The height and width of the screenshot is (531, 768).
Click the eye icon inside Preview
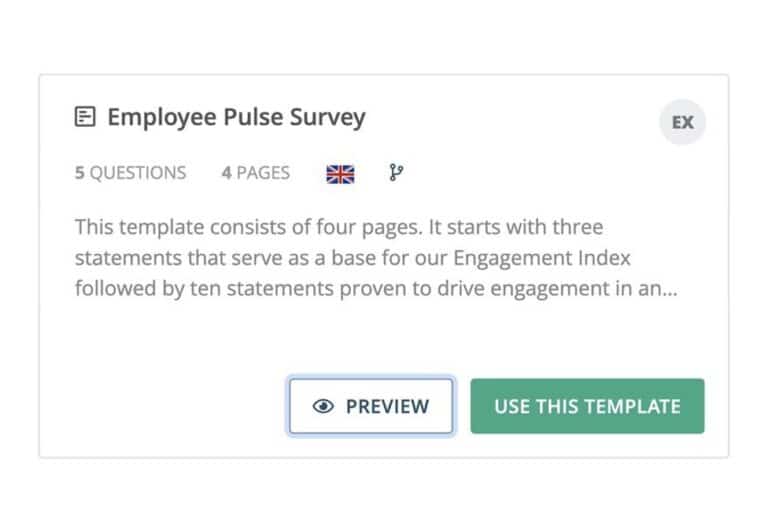pyautogui.click(x=323, y=406)
